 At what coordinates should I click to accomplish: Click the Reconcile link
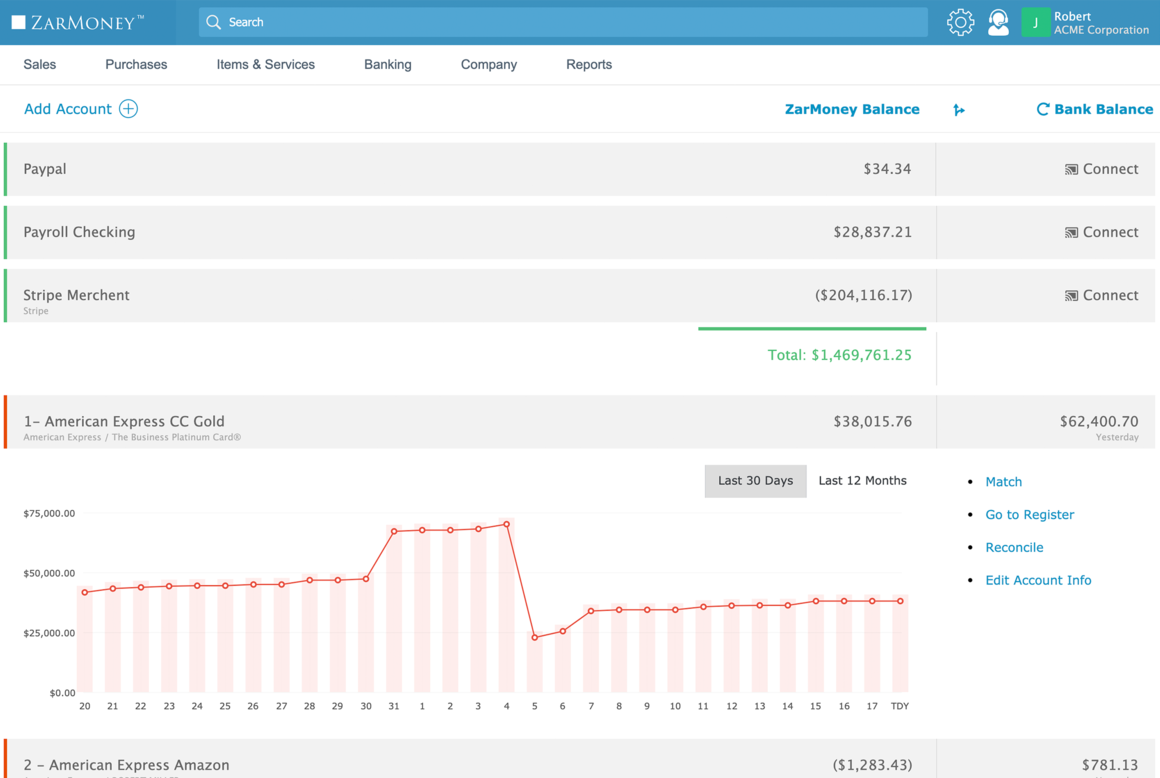click(1014, 547)
